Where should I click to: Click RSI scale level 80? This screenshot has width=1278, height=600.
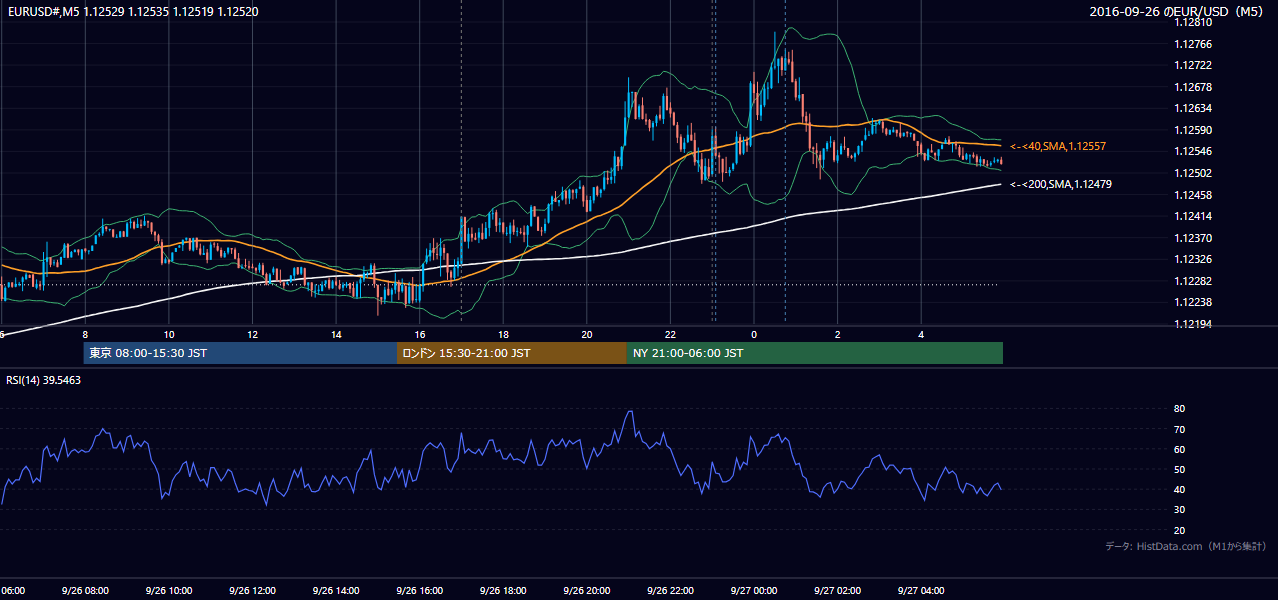(1180, 409)
